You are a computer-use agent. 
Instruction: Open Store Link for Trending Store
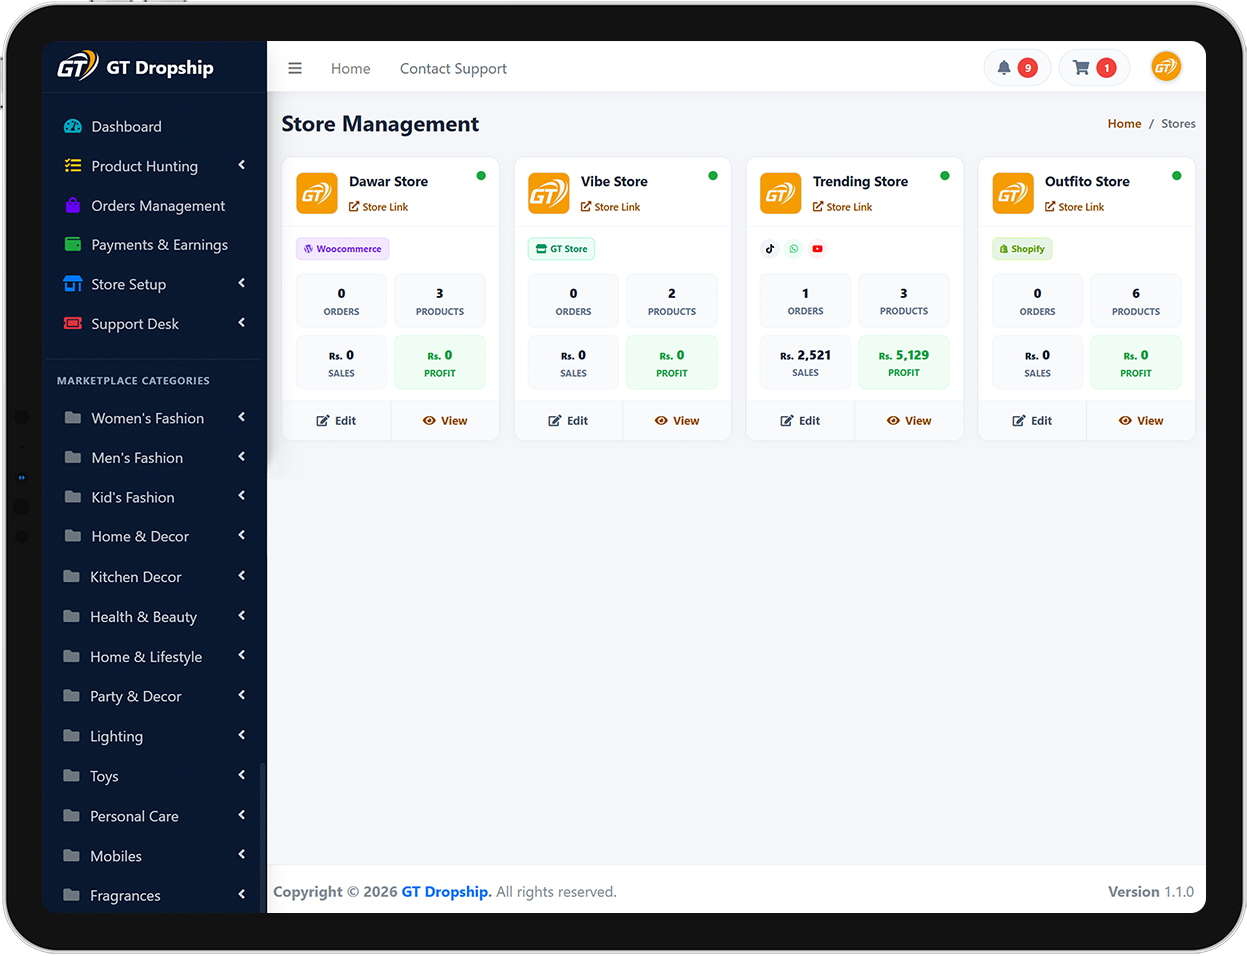pos(843,207)
